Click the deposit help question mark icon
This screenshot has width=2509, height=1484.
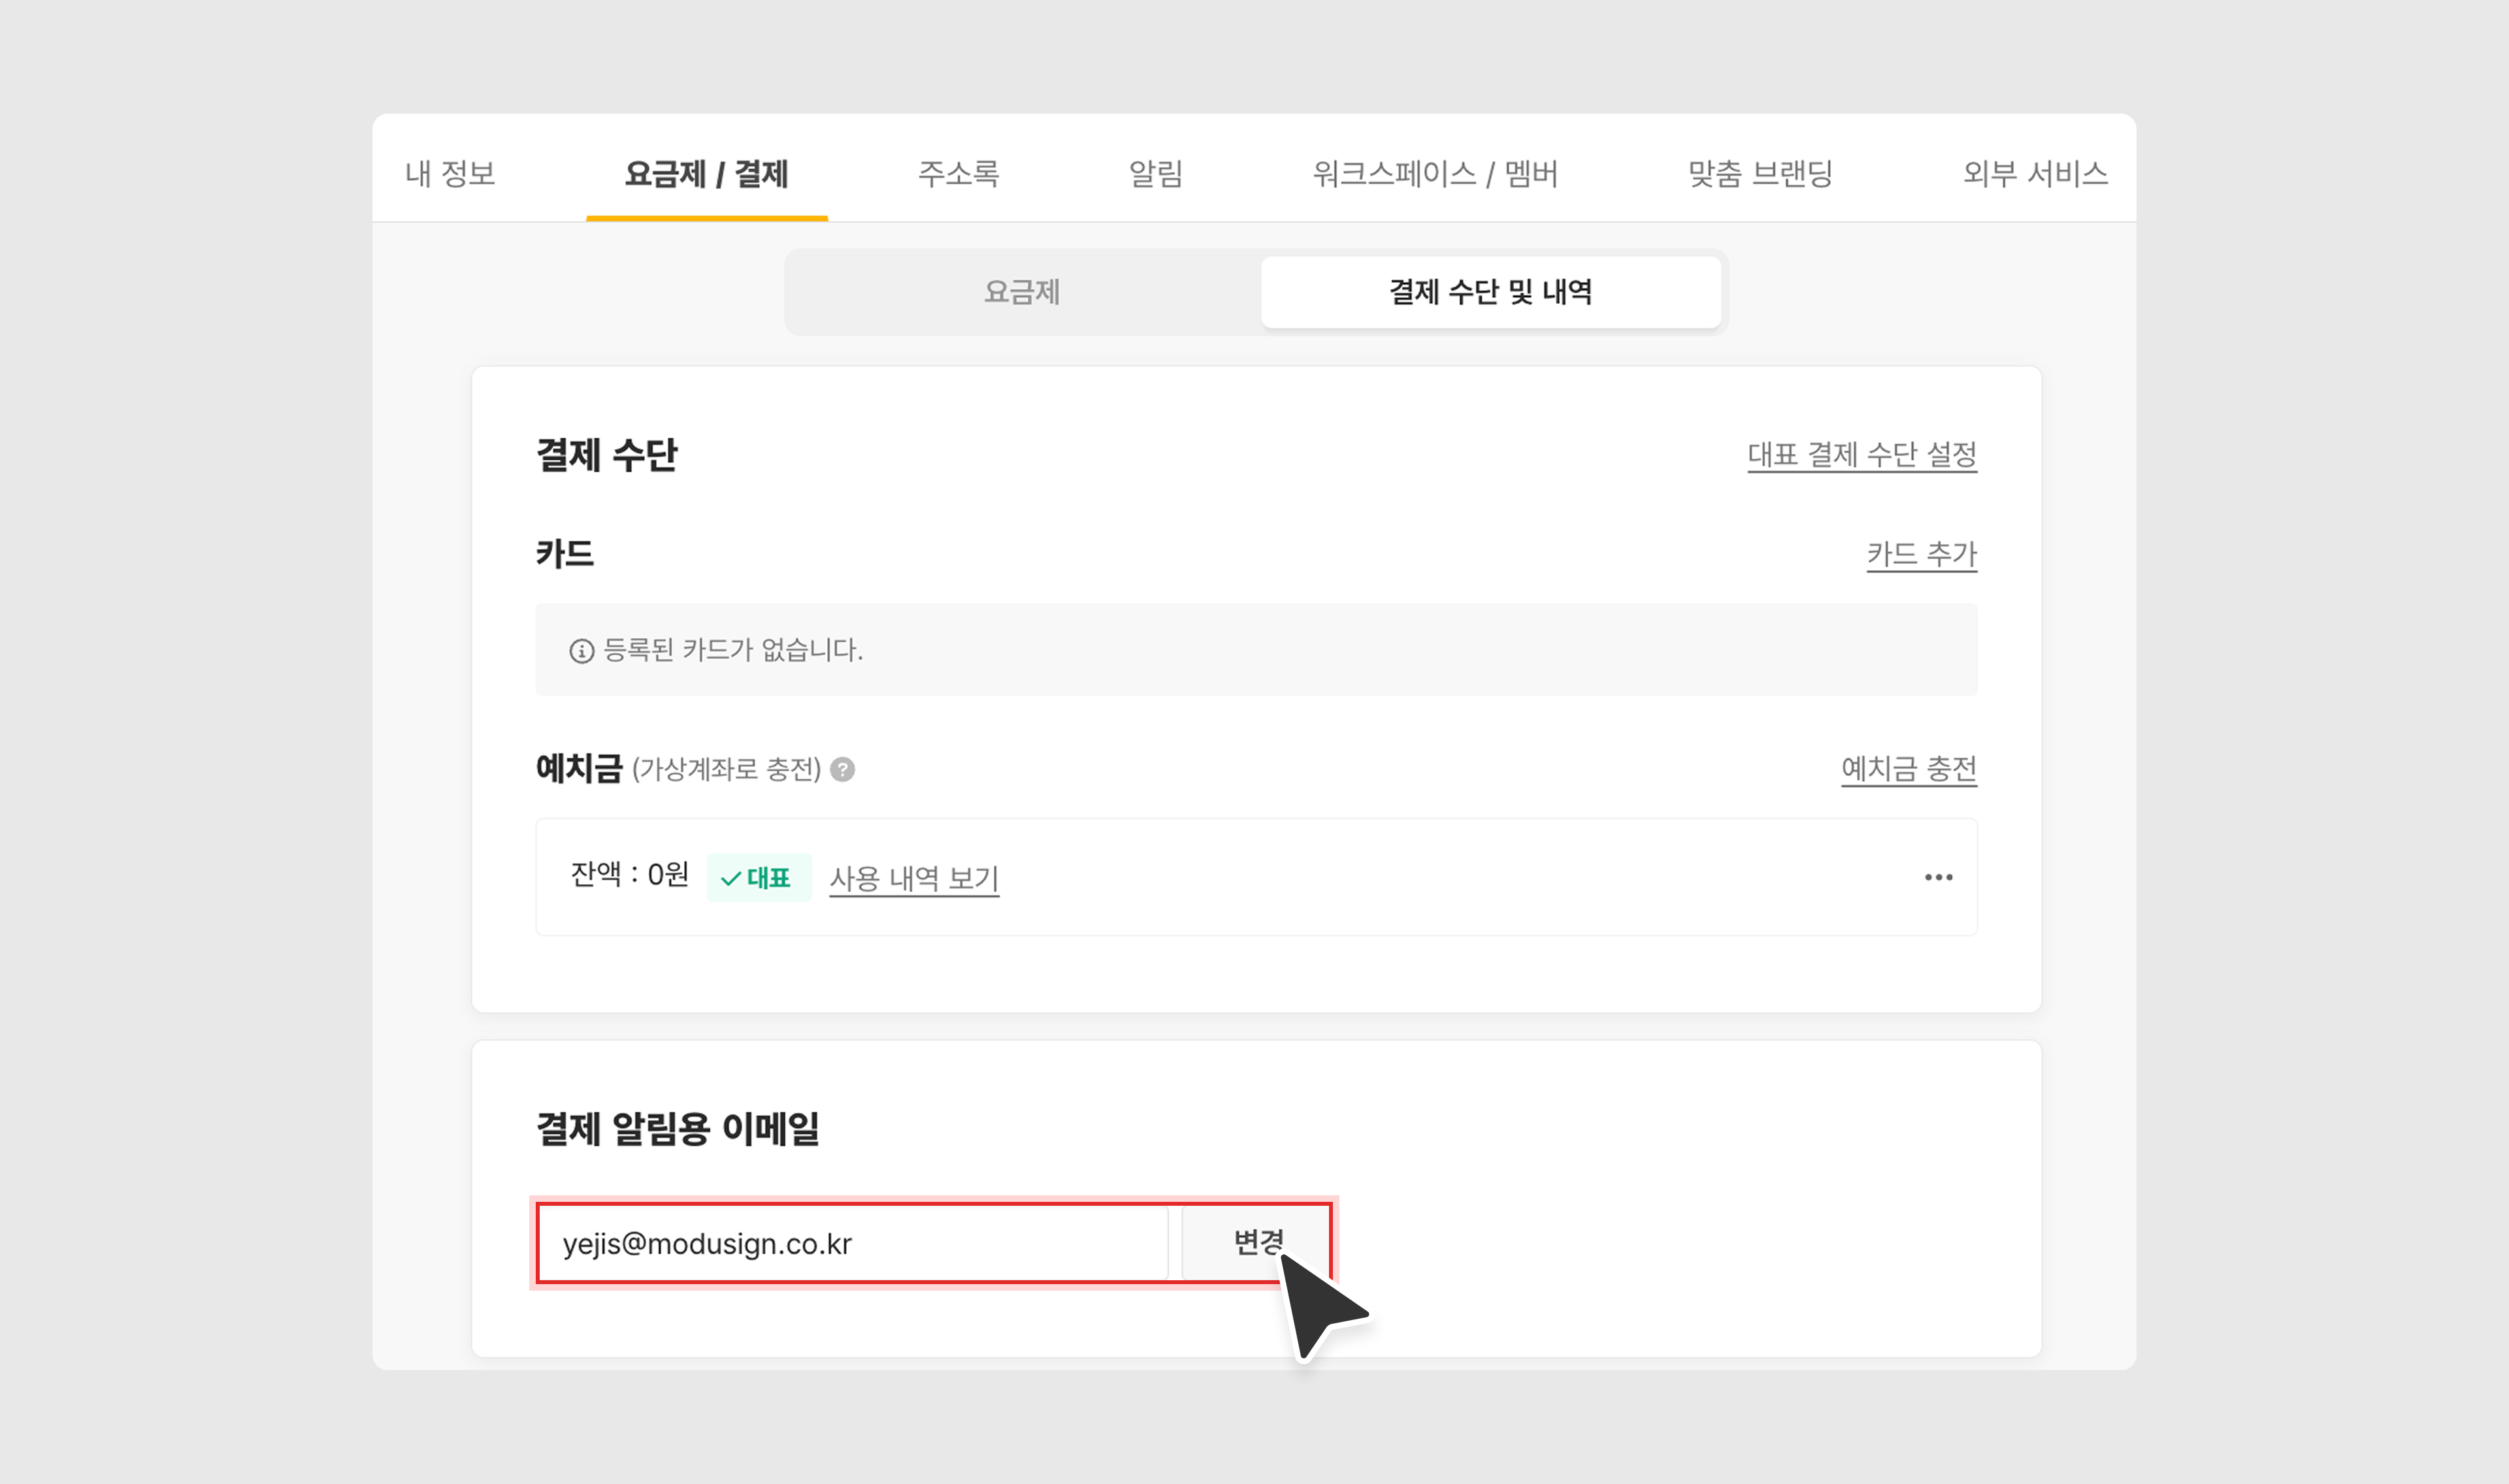pos(843,769)
